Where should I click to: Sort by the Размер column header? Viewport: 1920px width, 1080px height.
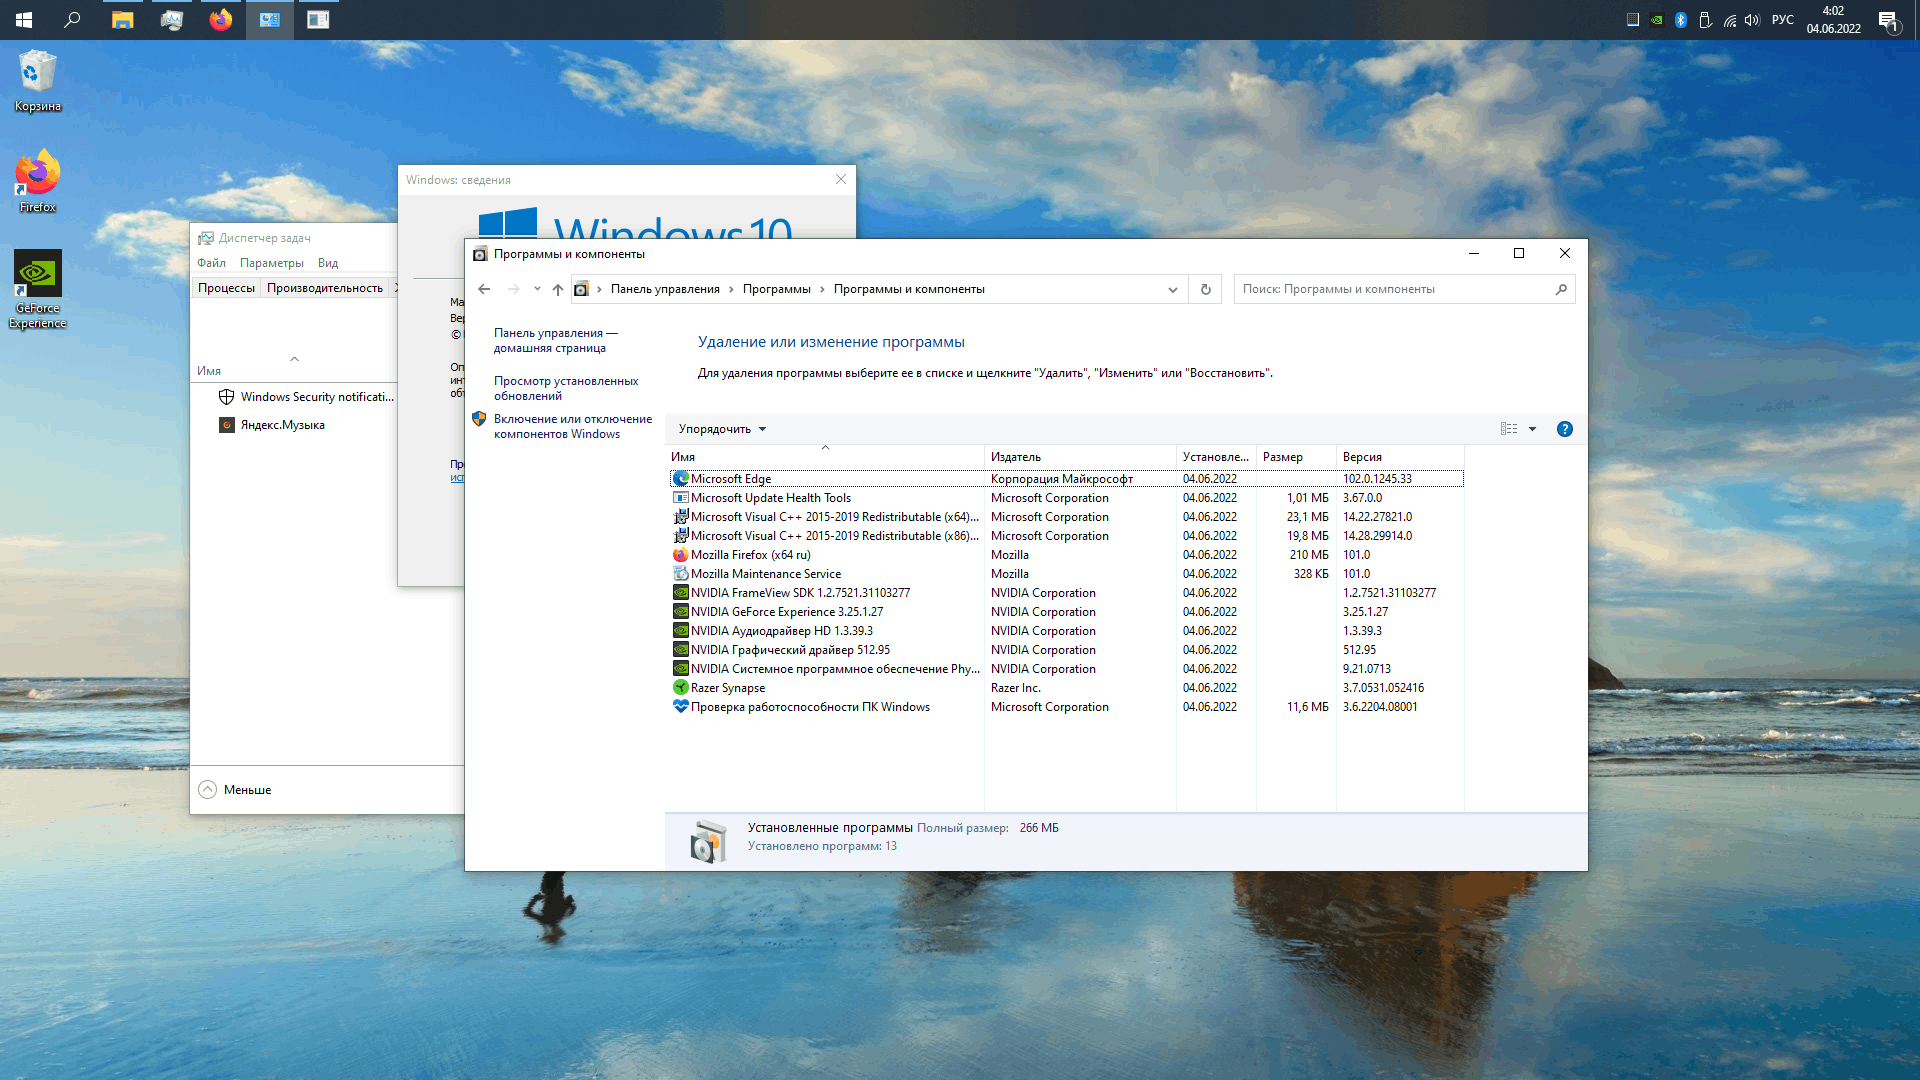tap(1296, 457)
